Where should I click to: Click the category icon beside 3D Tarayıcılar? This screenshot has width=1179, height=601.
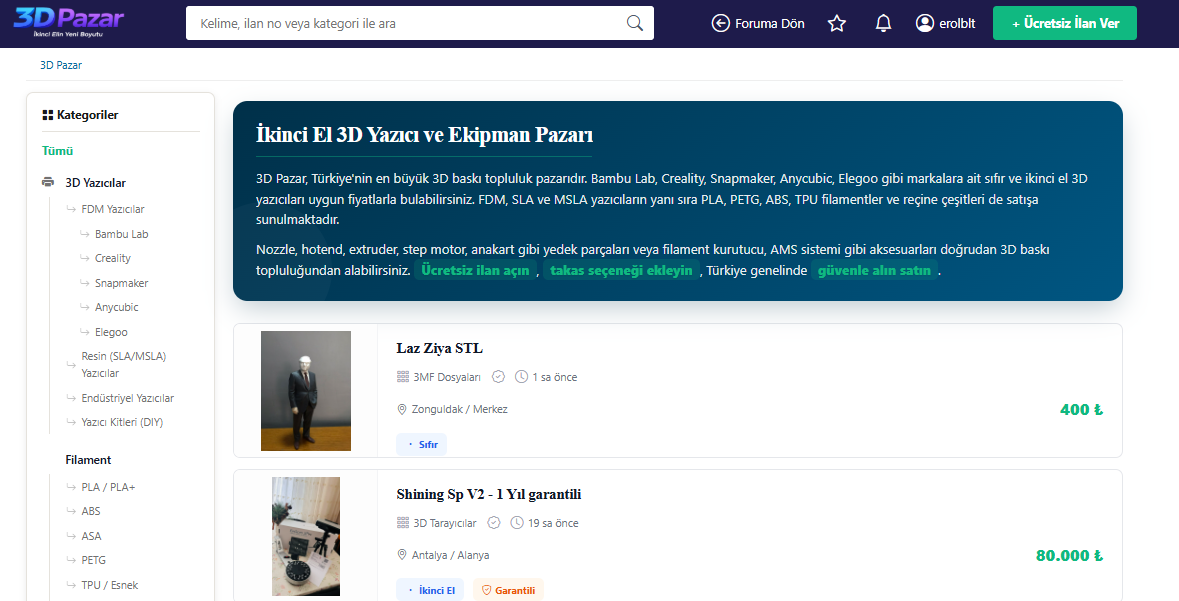[x=402, y=522]
